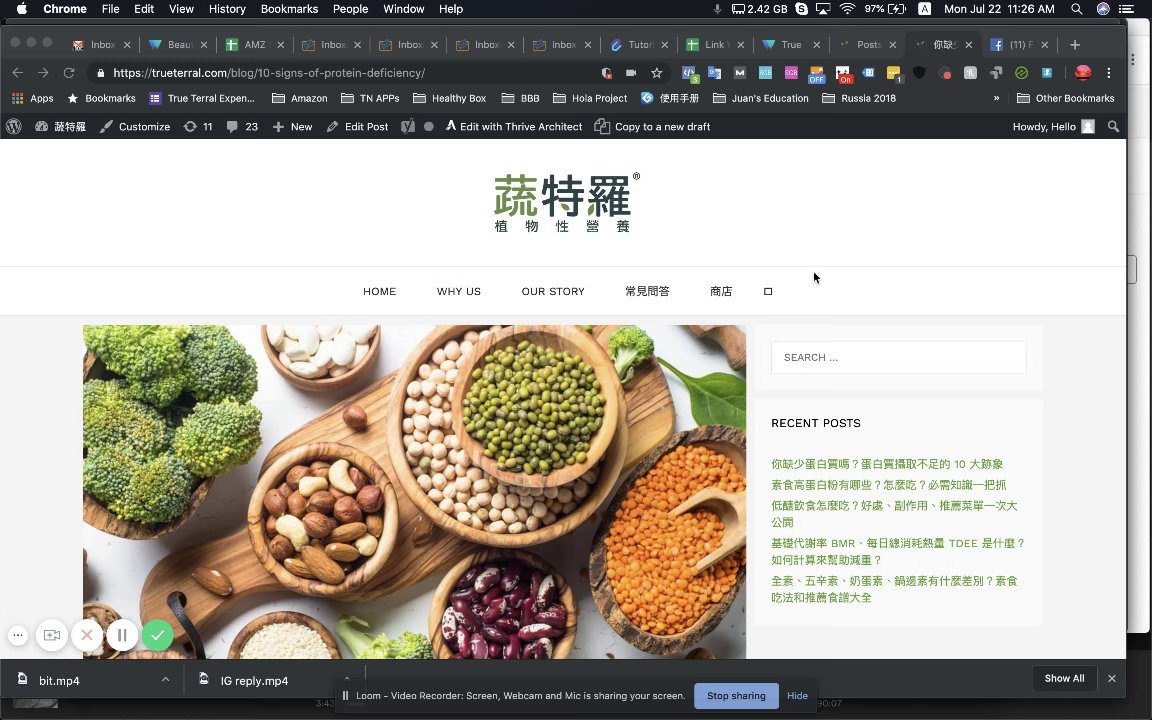The width and height of the screenshot is (1152, 720).
Task: Click the green circle extension icon
Action: [x=1021, y=73]
